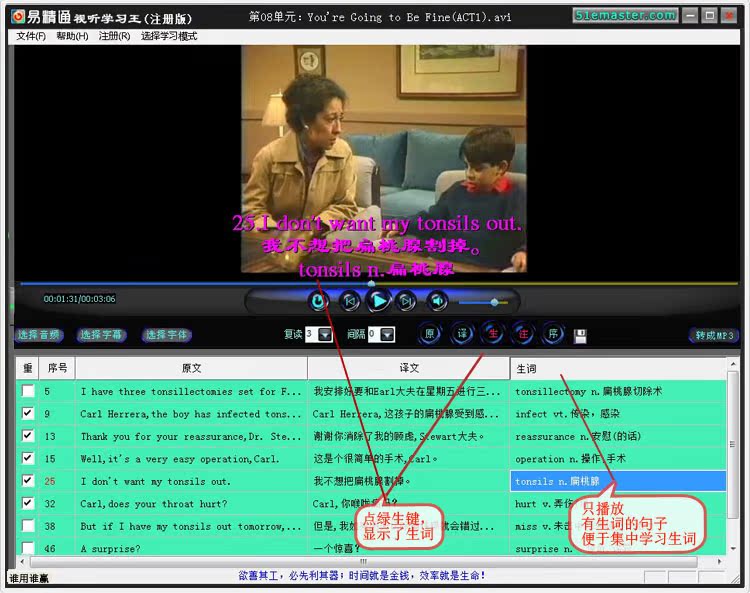Viewport: 750px width, 593px height.
Task: Toggle sequence number button 序
Action: [x=553, y=334]
